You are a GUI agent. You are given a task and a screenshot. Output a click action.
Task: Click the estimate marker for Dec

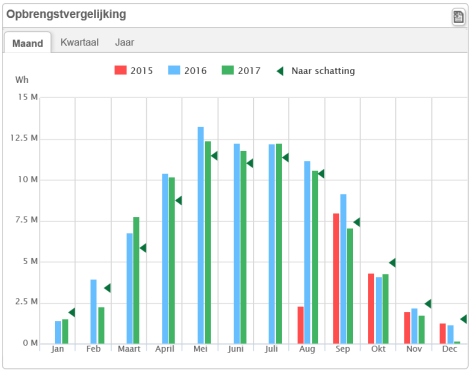[x=463, y=319]
